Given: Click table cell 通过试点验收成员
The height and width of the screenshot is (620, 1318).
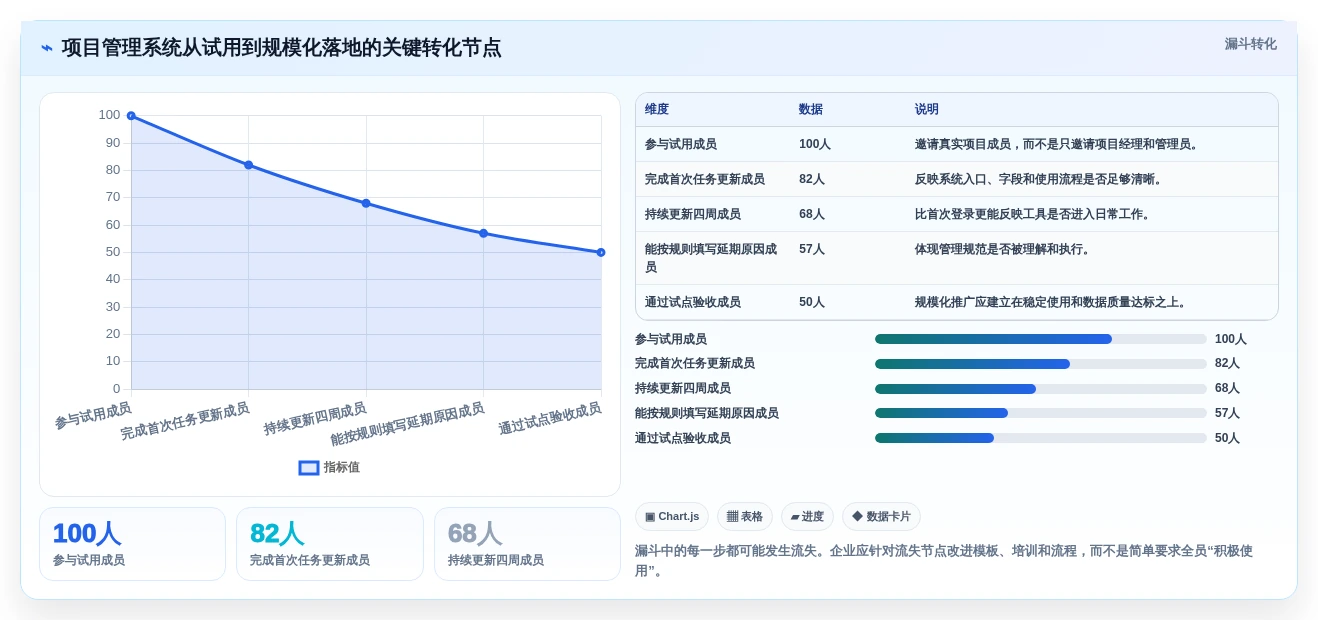Looking at the screenshot, I should click(693, 302).
